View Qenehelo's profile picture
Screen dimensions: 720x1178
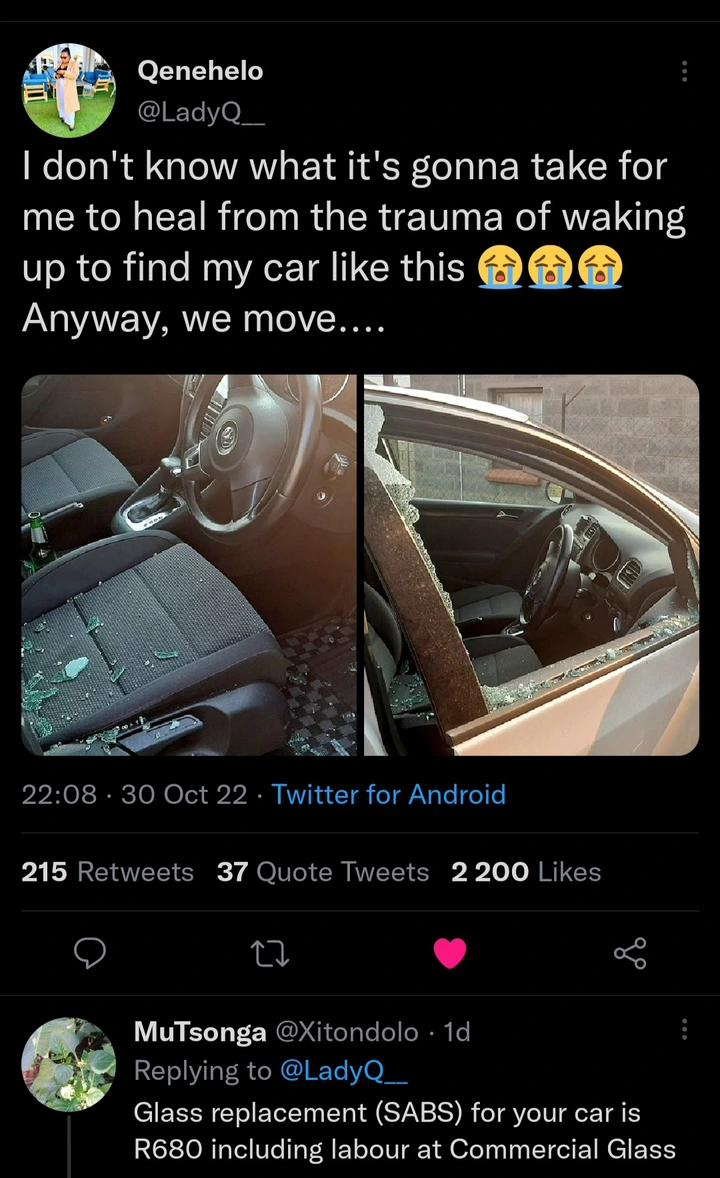[68, 90]
